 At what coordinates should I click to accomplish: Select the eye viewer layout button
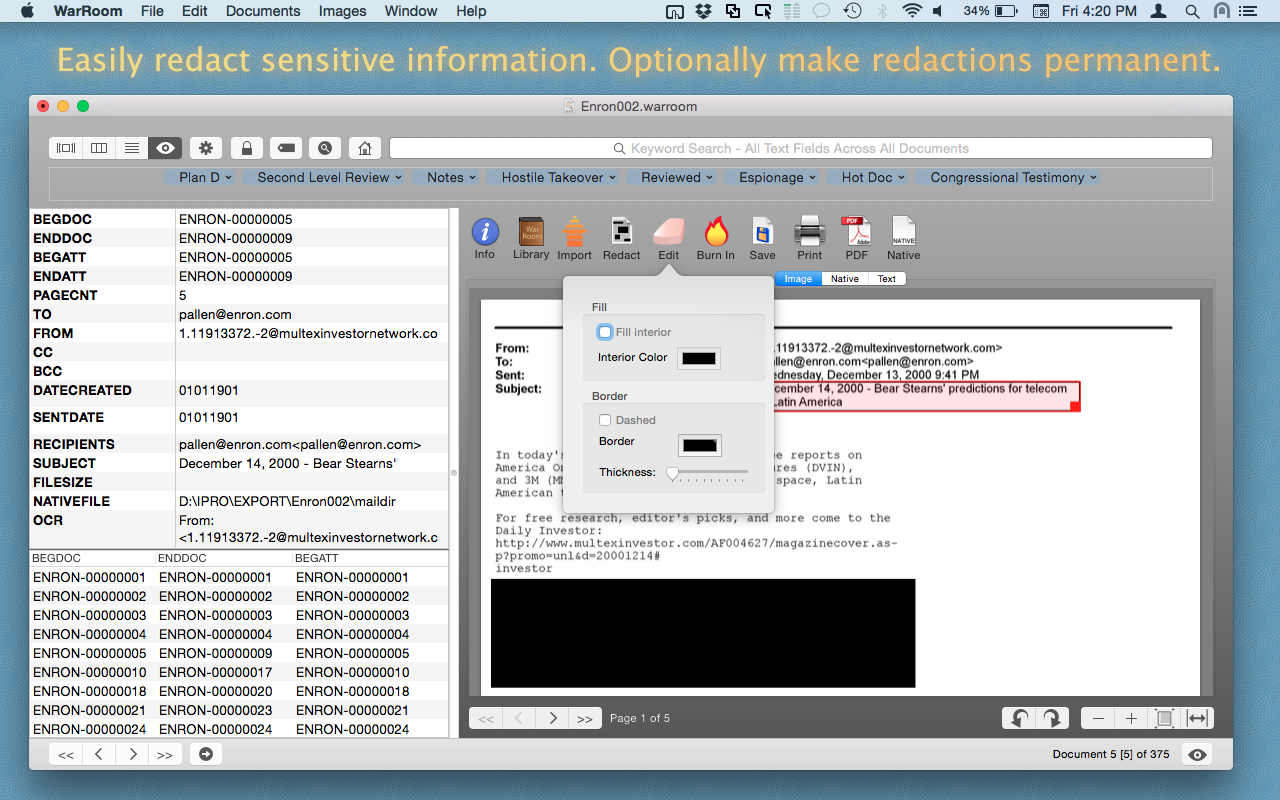pyautogui.click(x=165, y=148)
